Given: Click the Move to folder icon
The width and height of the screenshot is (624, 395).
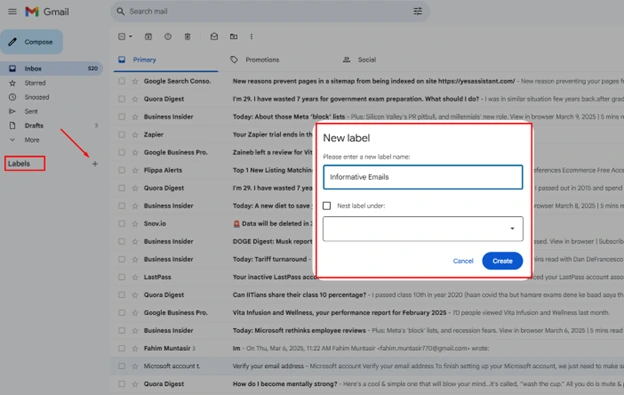Looking at the screenshot, I should 234,37.
